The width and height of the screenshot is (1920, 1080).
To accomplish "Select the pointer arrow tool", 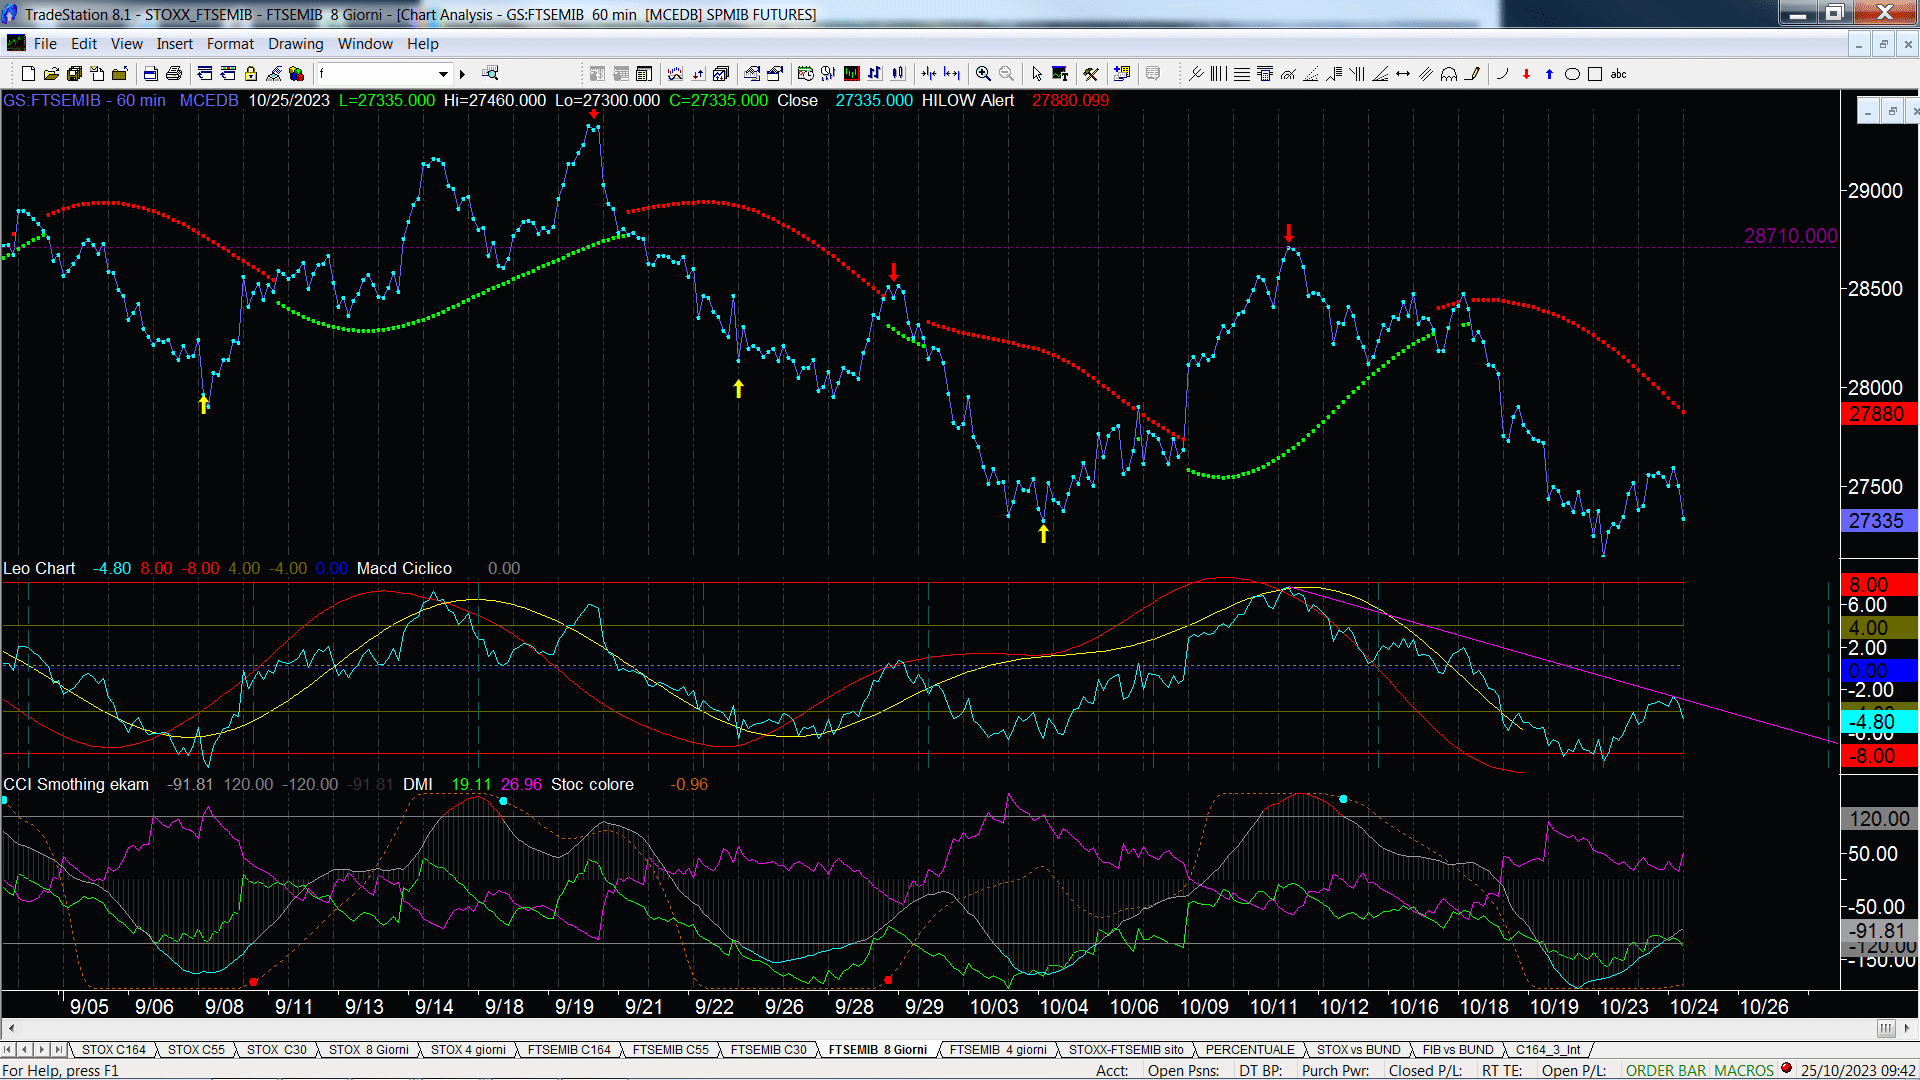I will point(1037,74).
